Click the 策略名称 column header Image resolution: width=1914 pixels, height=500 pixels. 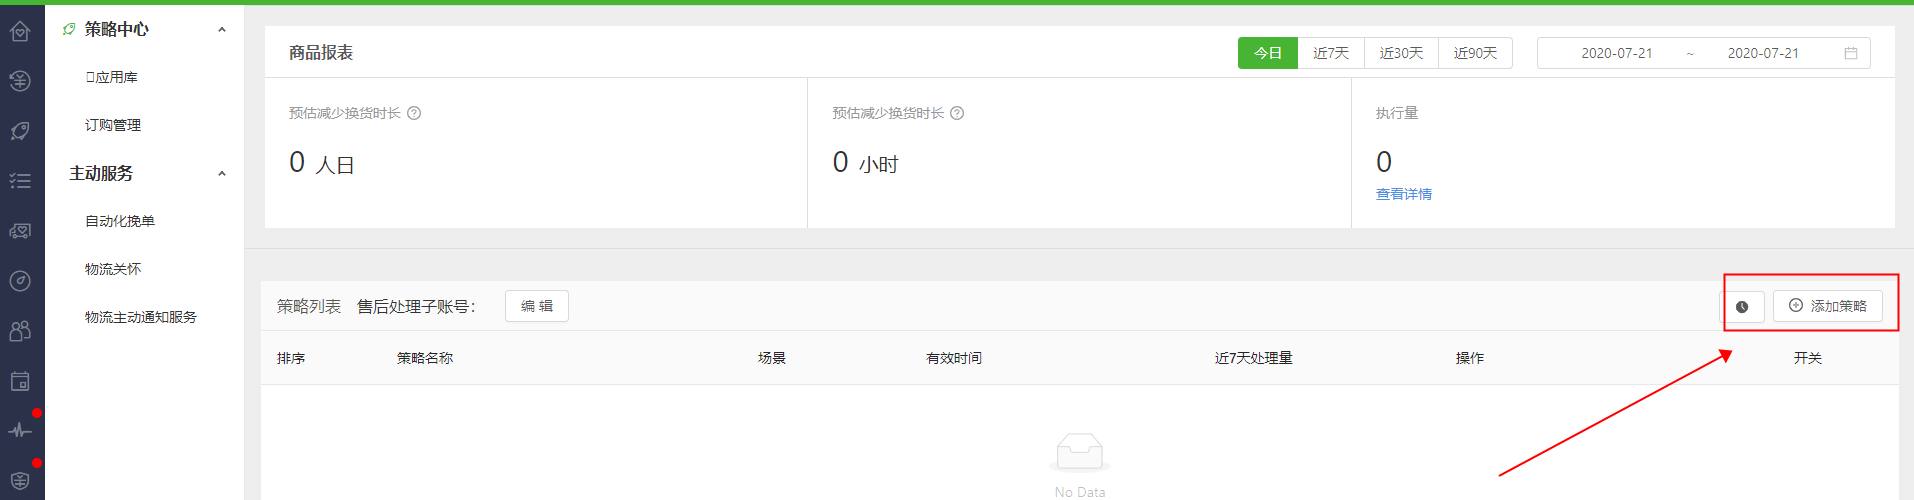425,358
